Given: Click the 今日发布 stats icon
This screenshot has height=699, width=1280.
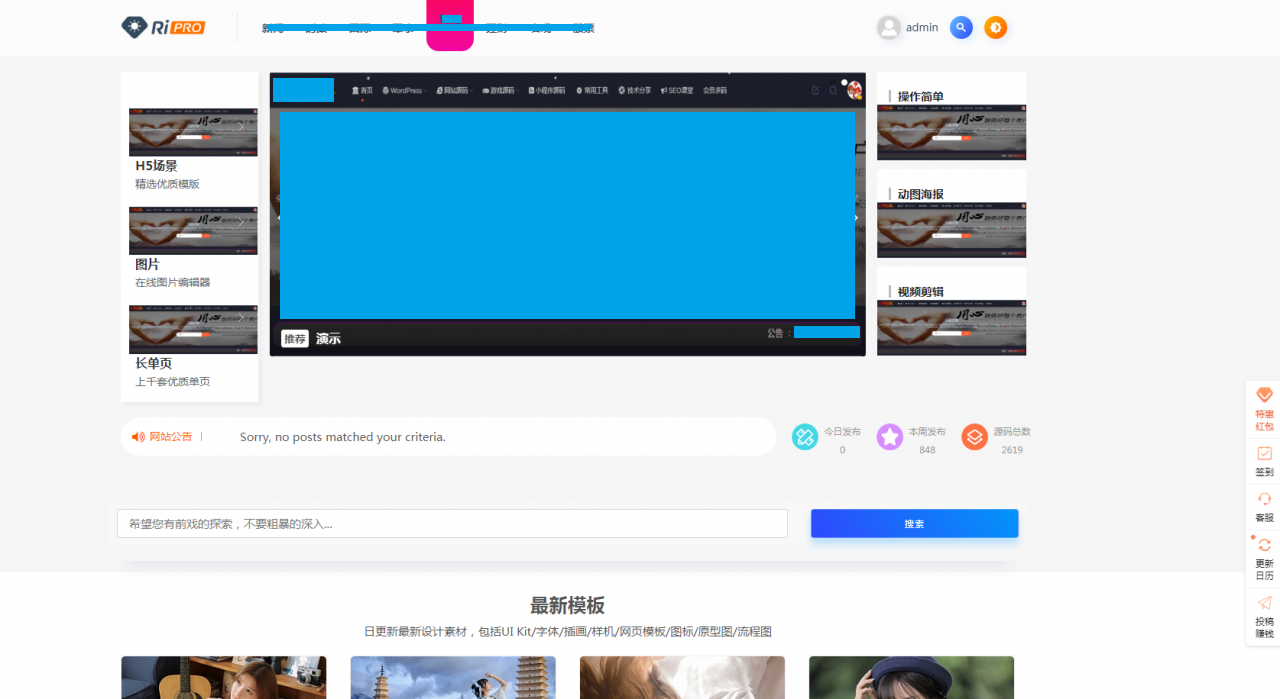Looking at the screenshot, I should pos(805,437).
